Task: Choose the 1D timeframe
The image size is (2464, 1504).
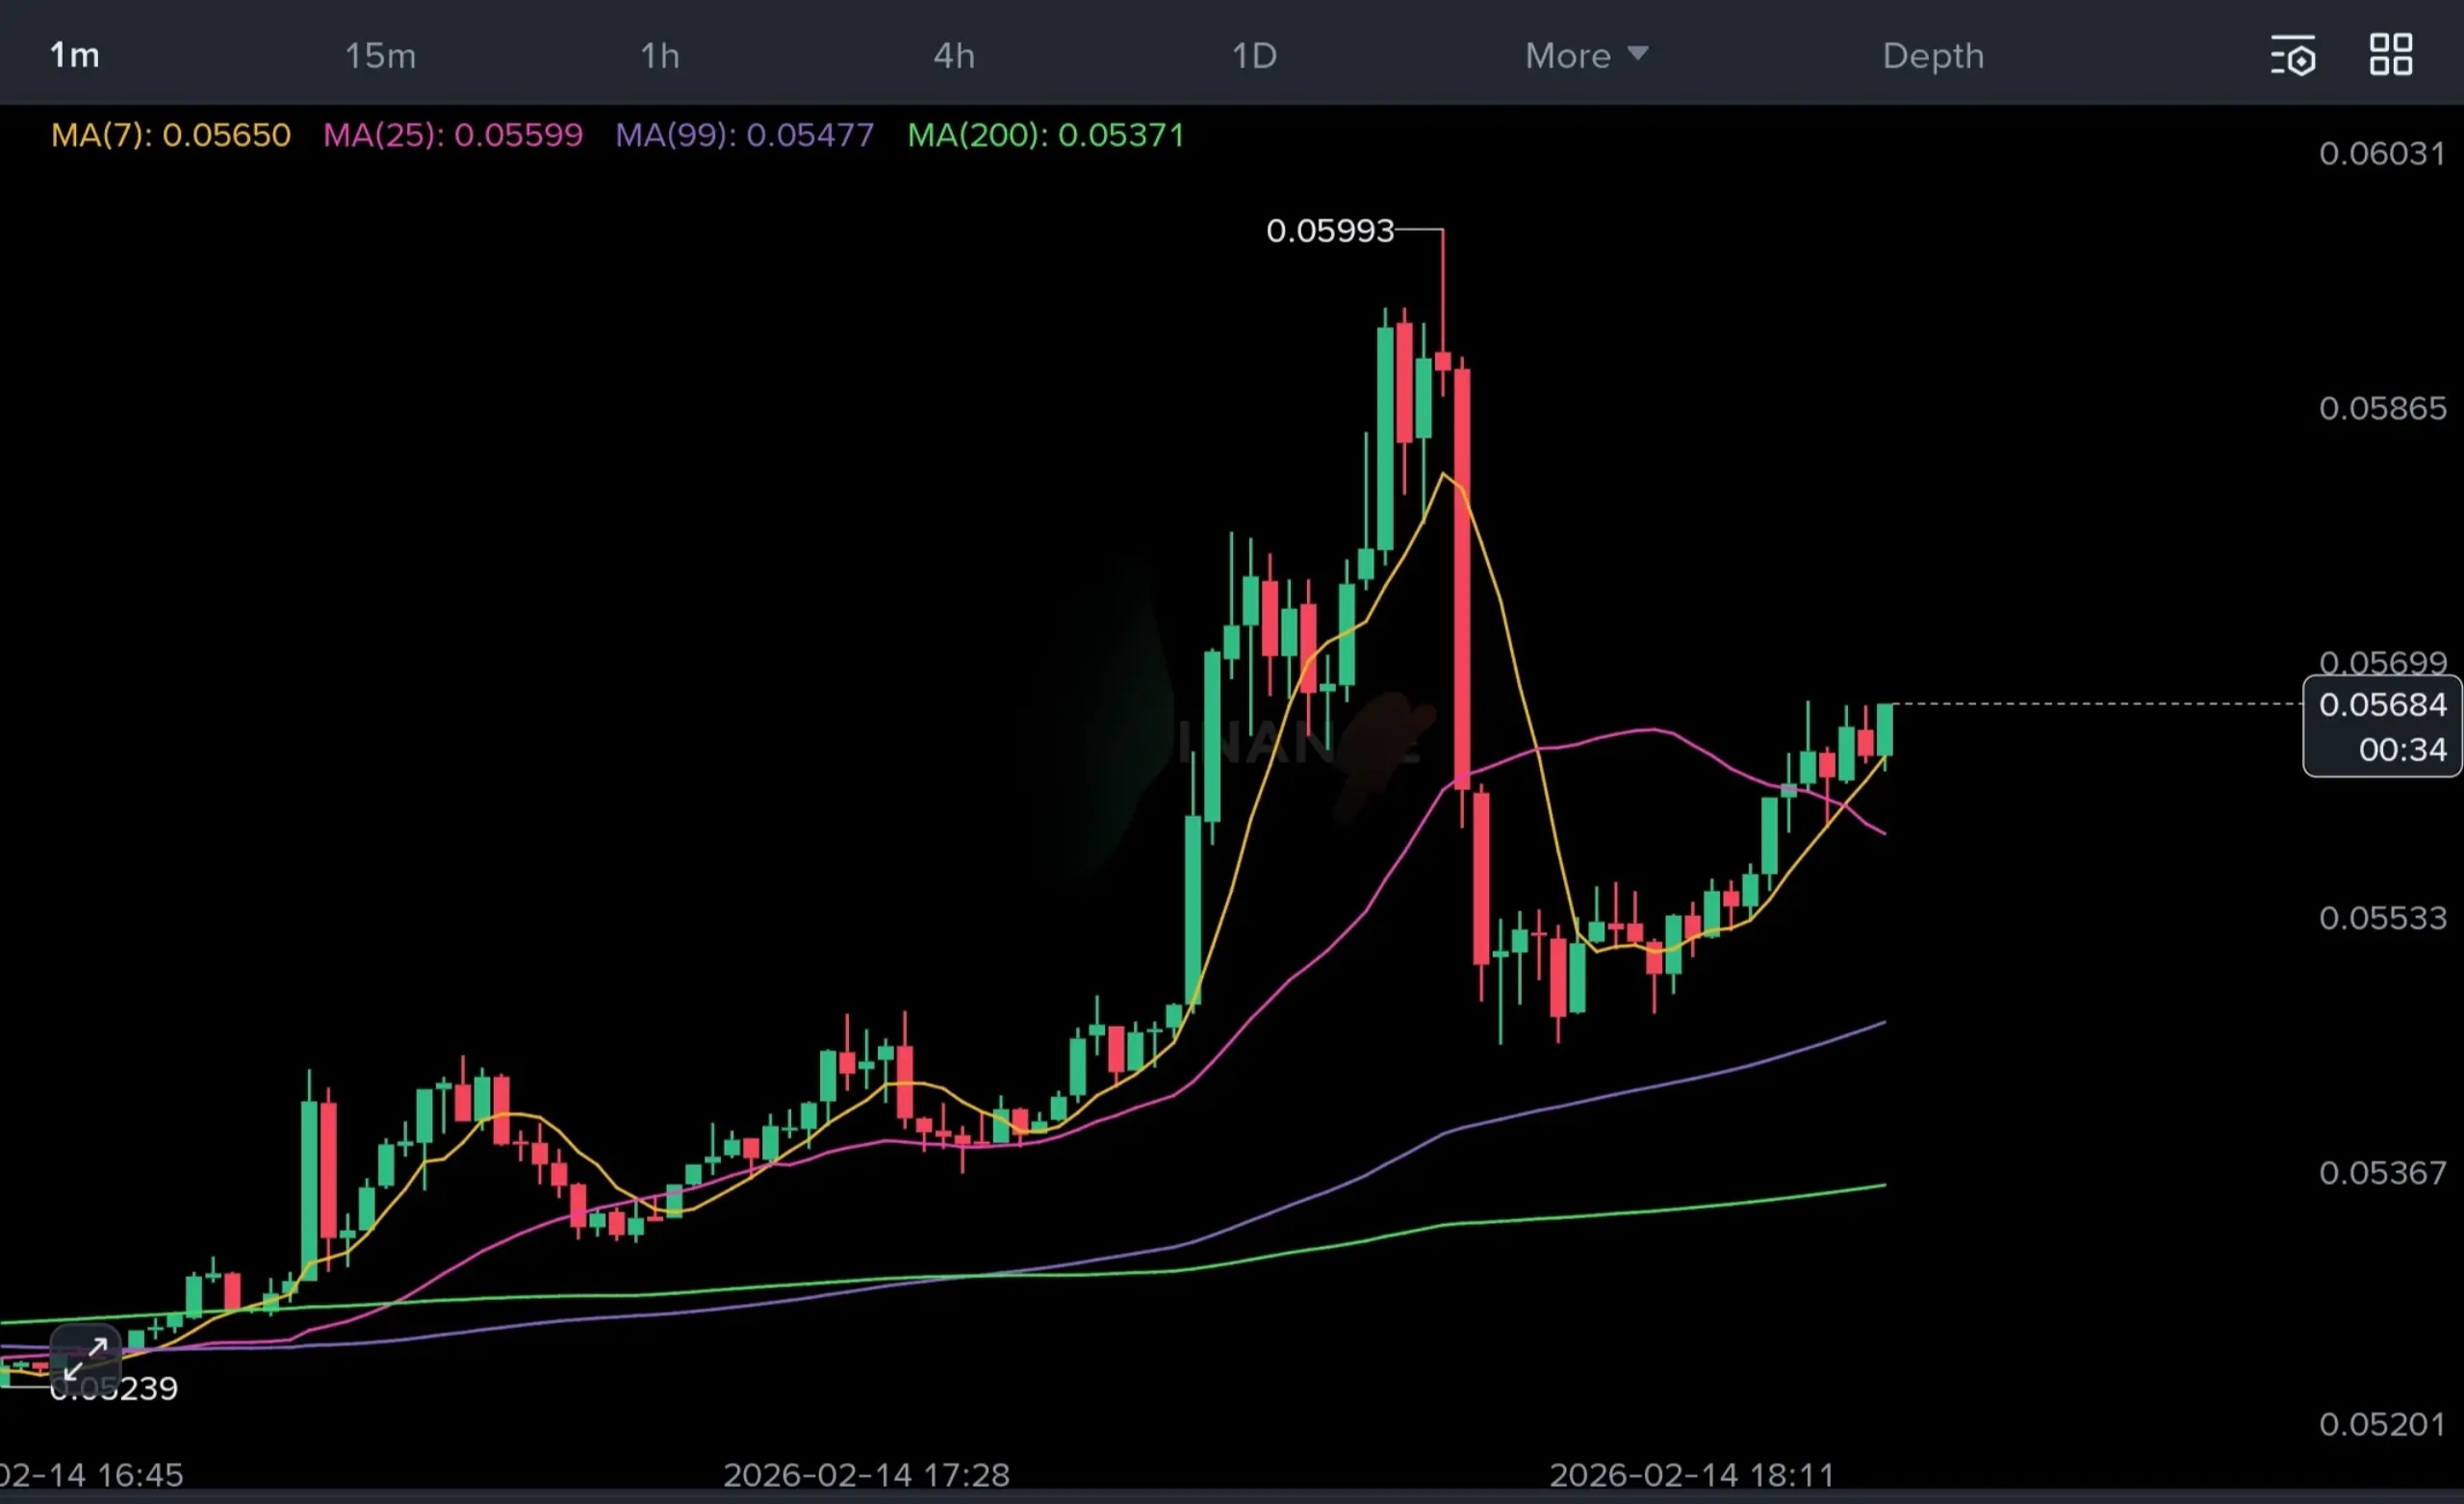Action: click(x=1254, y=56)
